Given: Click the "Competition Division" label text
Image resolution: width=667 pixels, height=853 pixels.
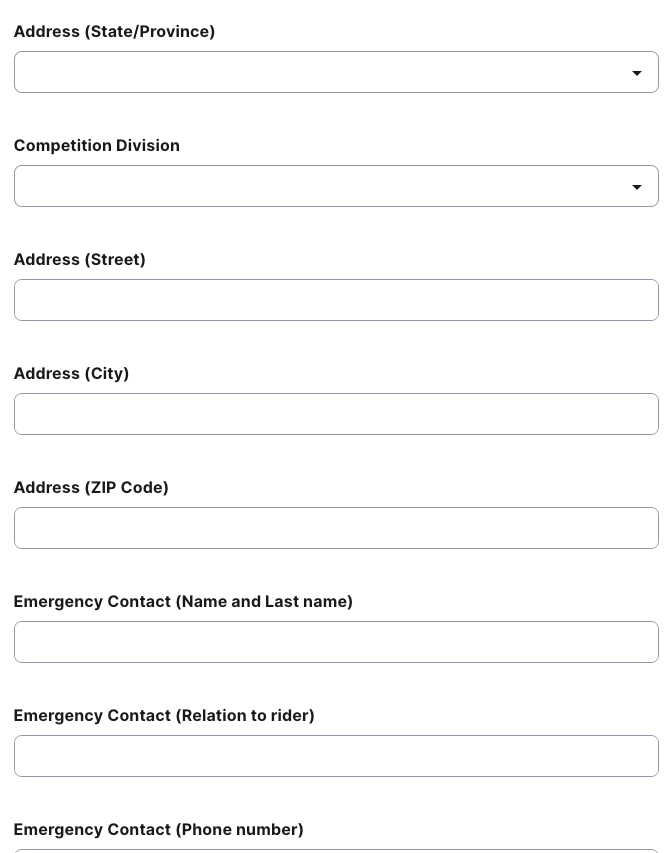Looking at the screenshot, I should pos(97,145).
